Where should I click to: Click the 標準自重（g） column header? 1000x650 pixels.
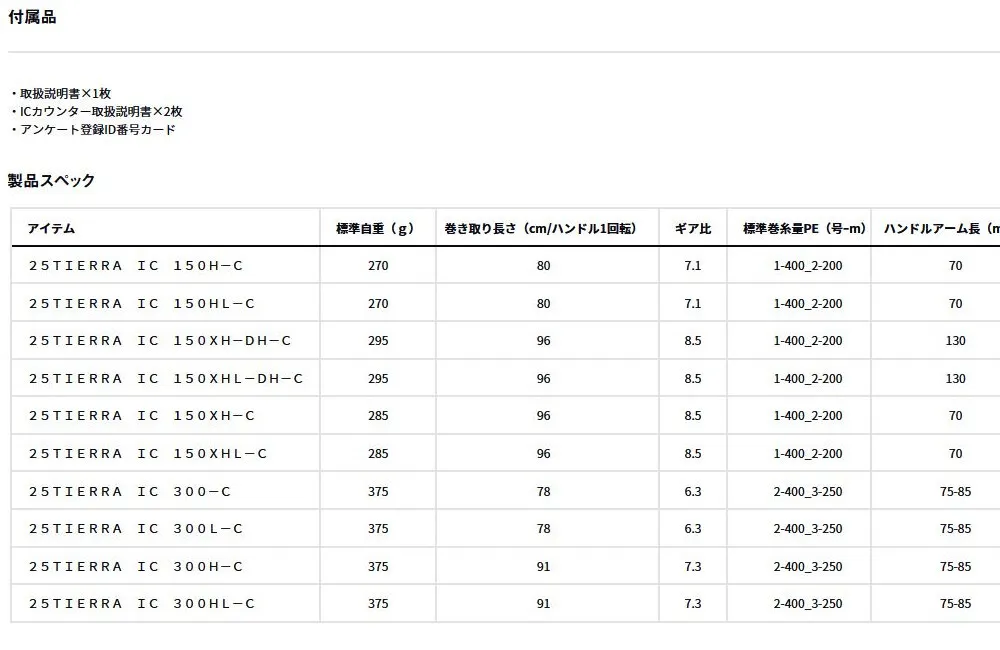coord(378,228)
